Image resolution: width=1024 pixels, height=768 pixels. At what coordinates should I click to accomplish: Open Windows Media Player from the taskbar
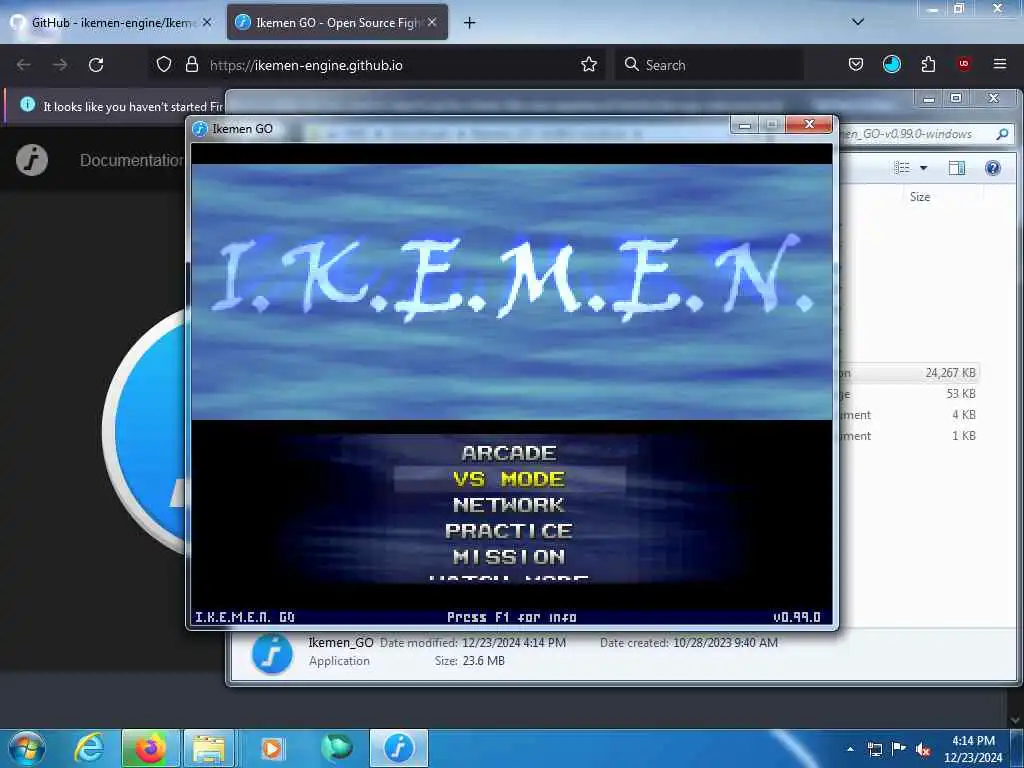(x=272, y=748)
